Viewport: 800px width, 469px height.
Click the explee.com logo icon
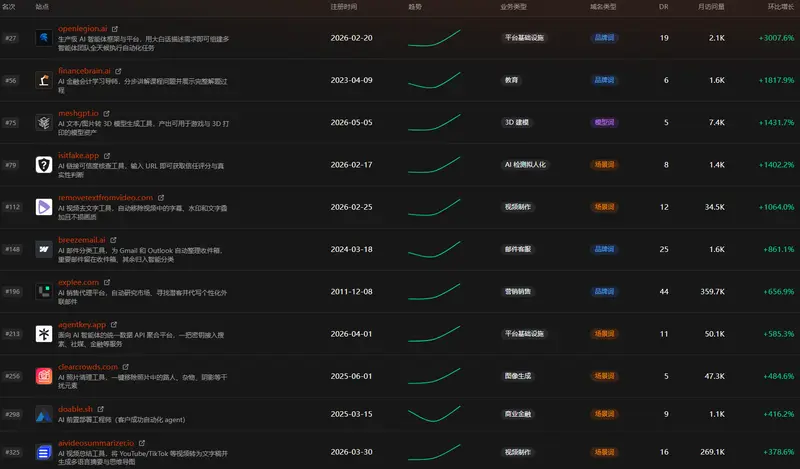[x=44, y=291]
